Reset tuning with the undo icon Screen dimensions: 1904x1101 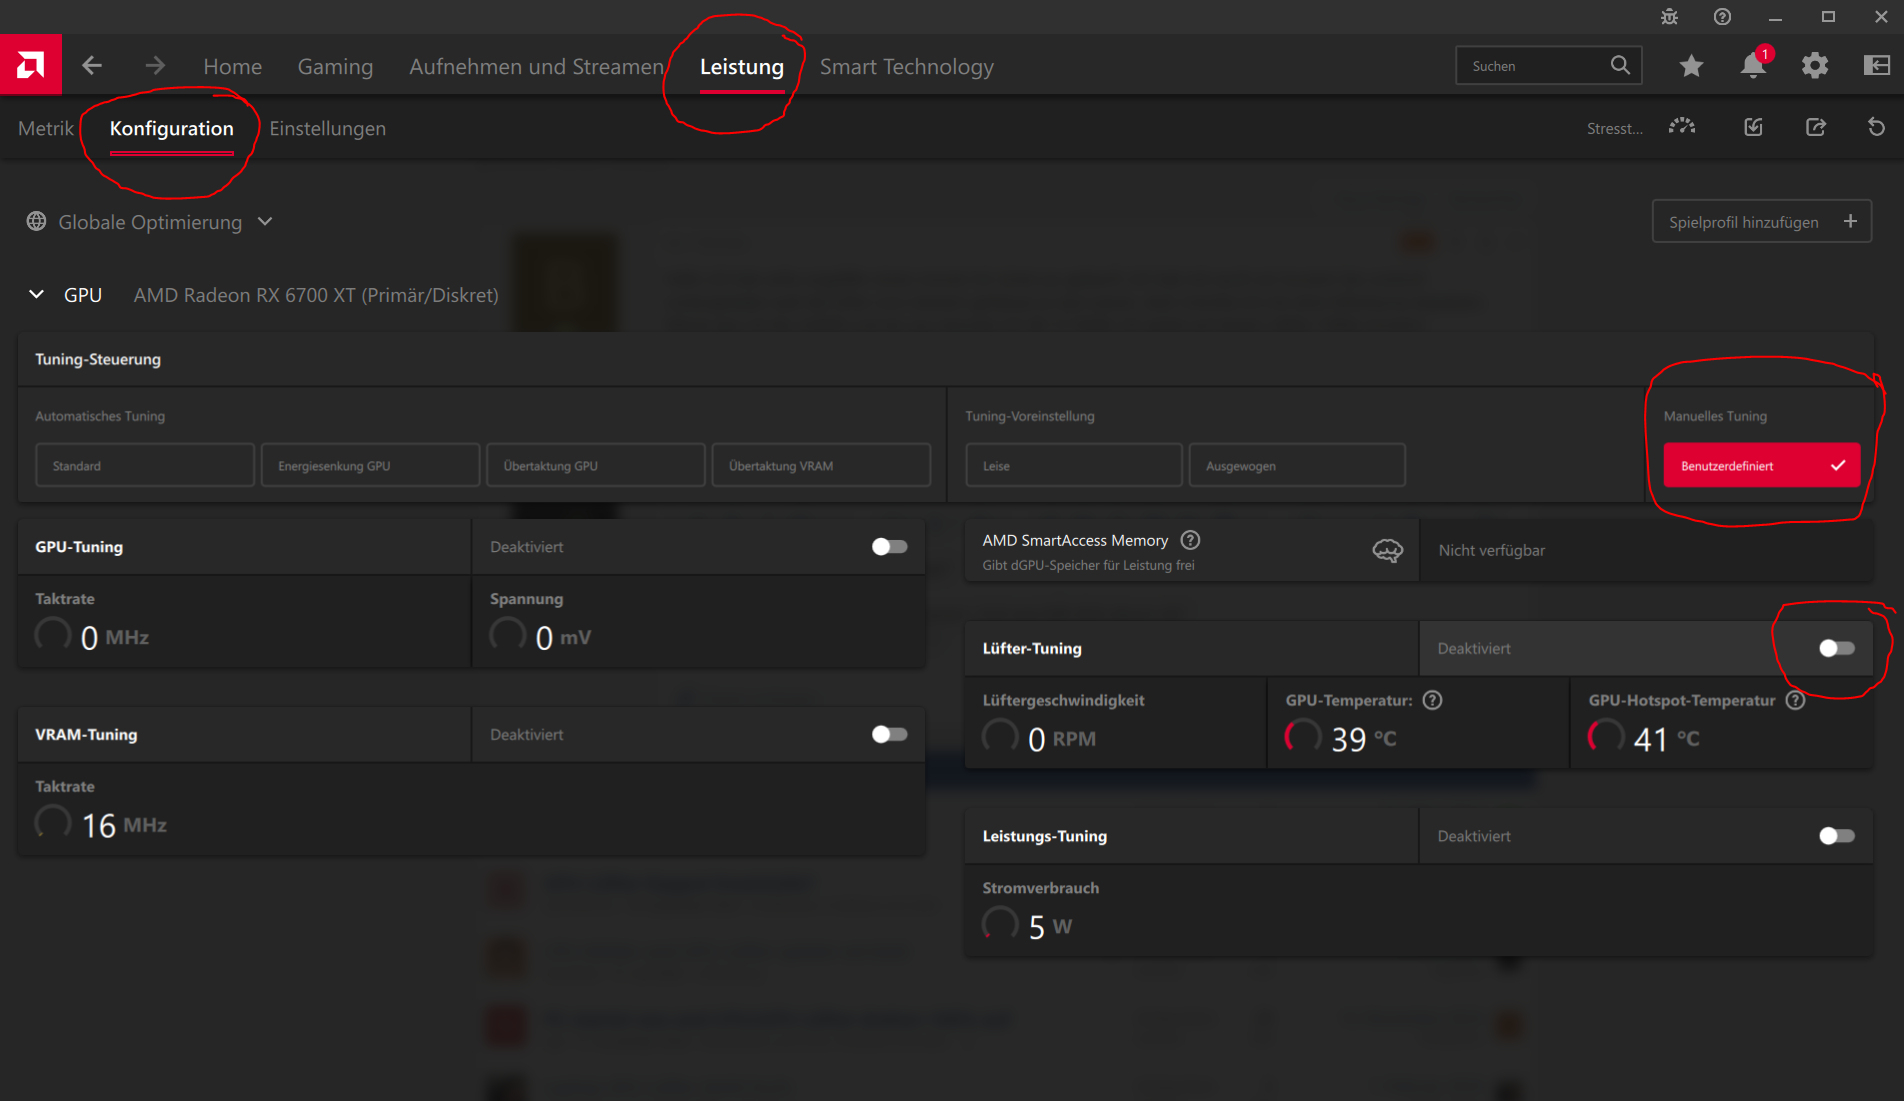click(1877, 127)
